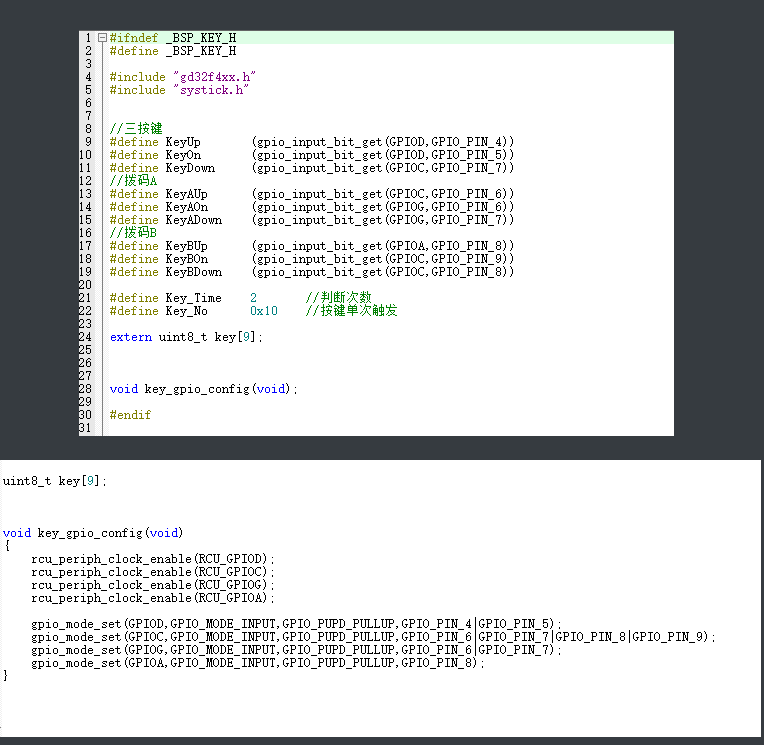Click the //判断次数 comment
This screenshot has width=764, height=745.
339,298
